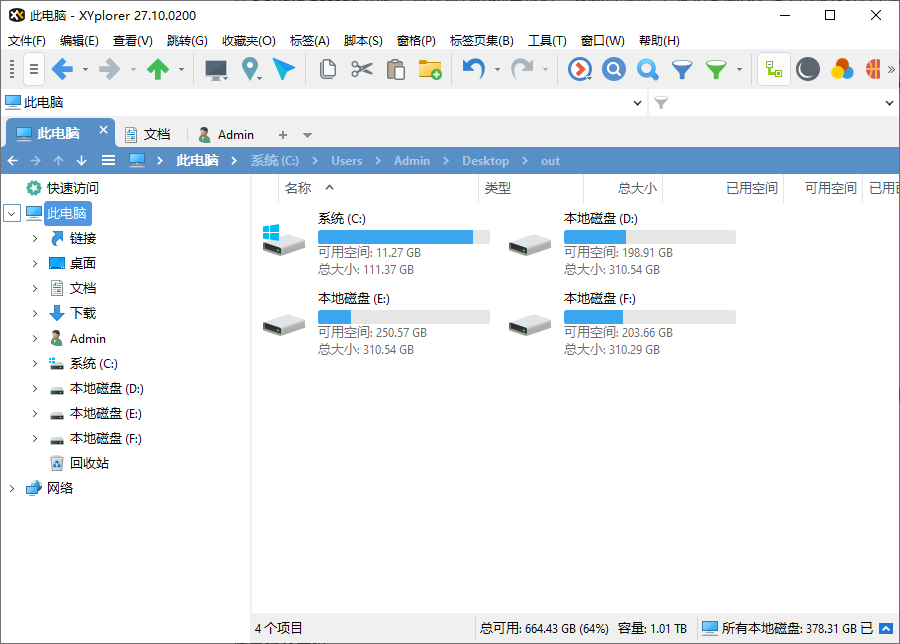The image size is (900, 644).
Task: Open the 工具(T) menu
Action: tap(546, 41)
